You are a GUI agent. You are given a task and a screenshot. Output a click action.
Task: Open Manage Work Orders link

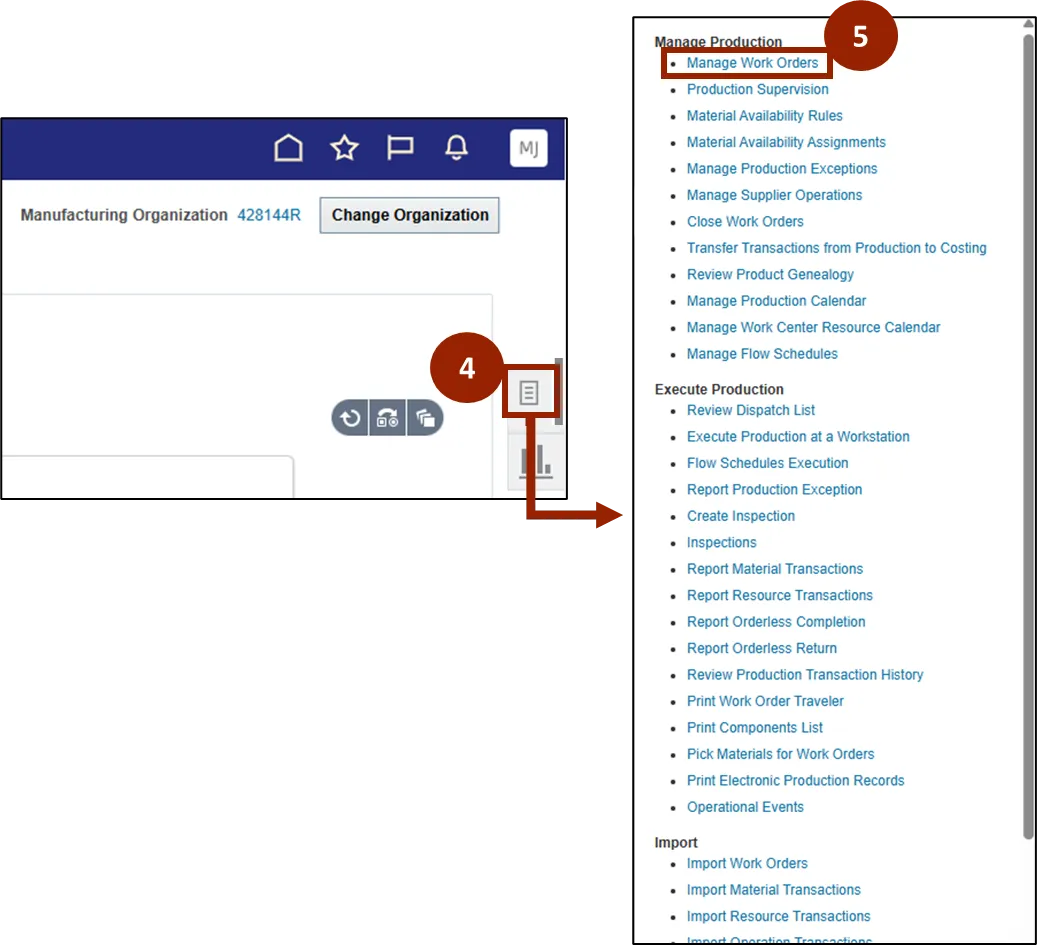[x=752, y=63]
